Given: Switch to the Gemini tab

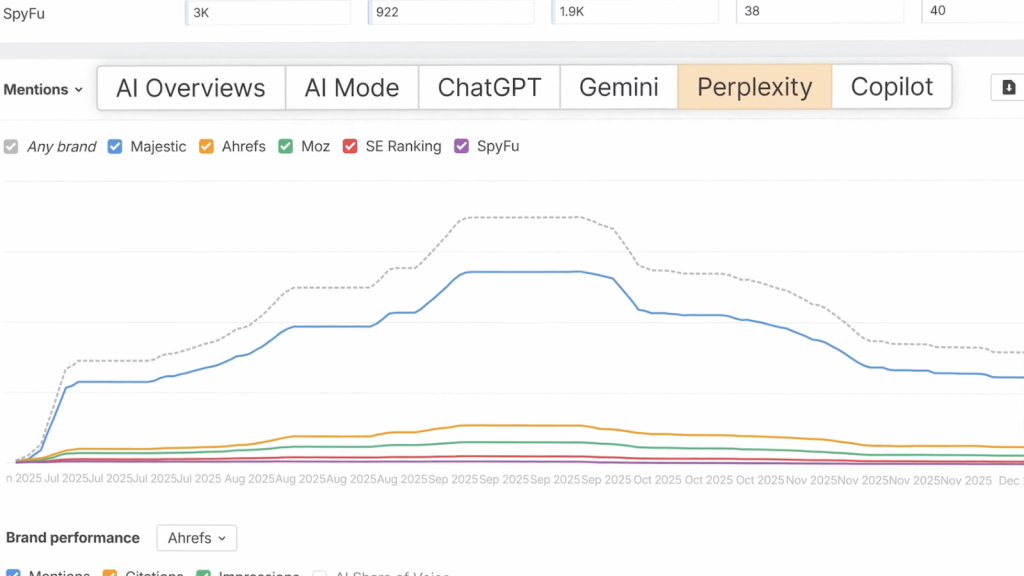Looking at the screenshot, I should point(619,87).
